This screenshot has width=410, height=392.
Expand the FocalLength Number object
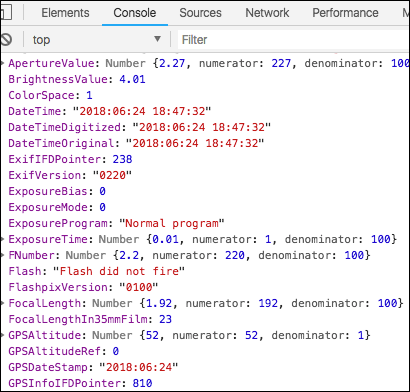(x=3, y=303)
